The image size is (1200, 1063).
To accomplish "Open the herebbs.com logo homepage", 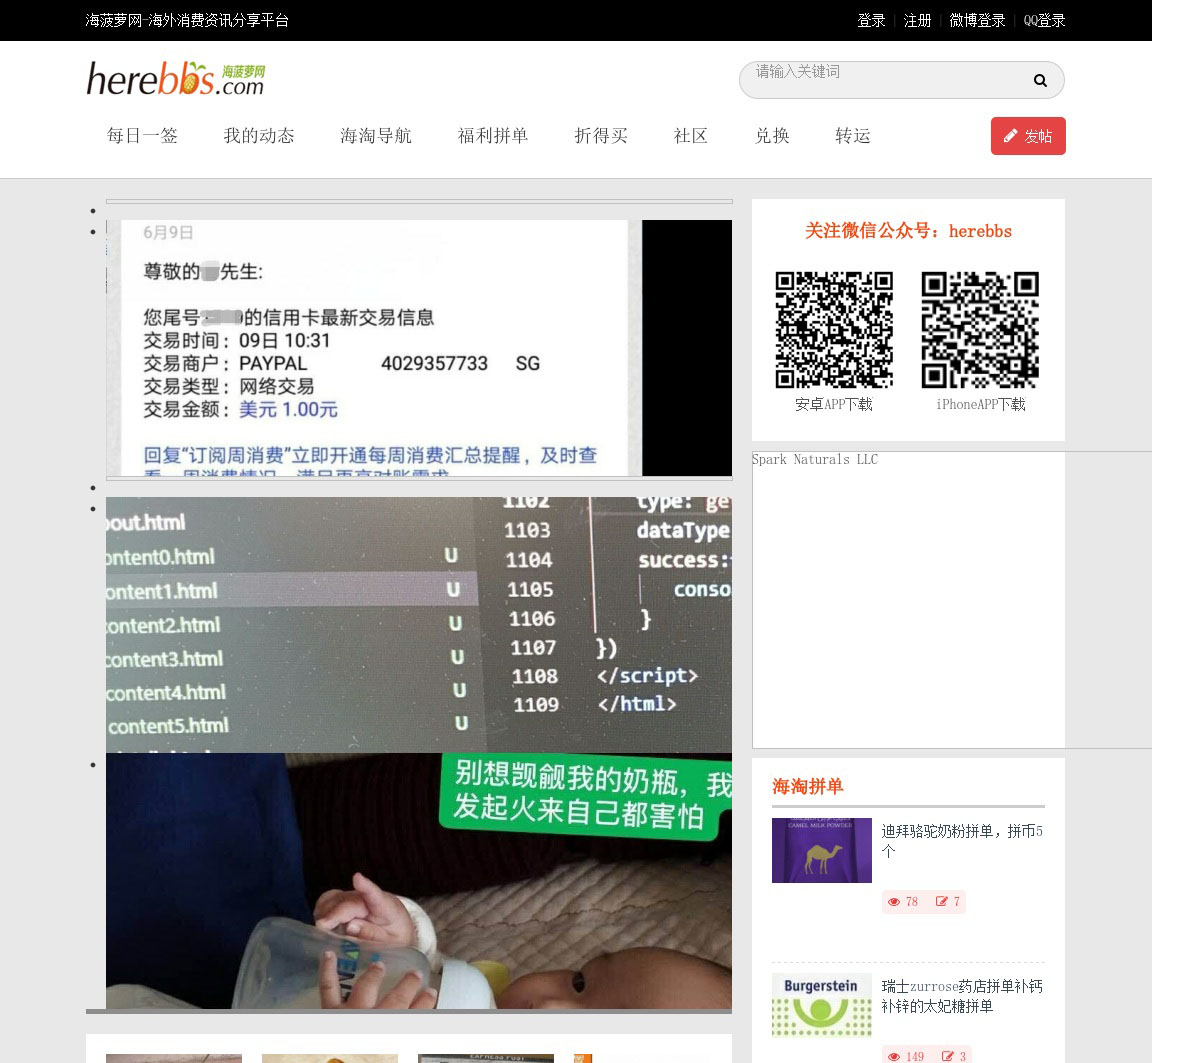I will (x=176, y=79).
